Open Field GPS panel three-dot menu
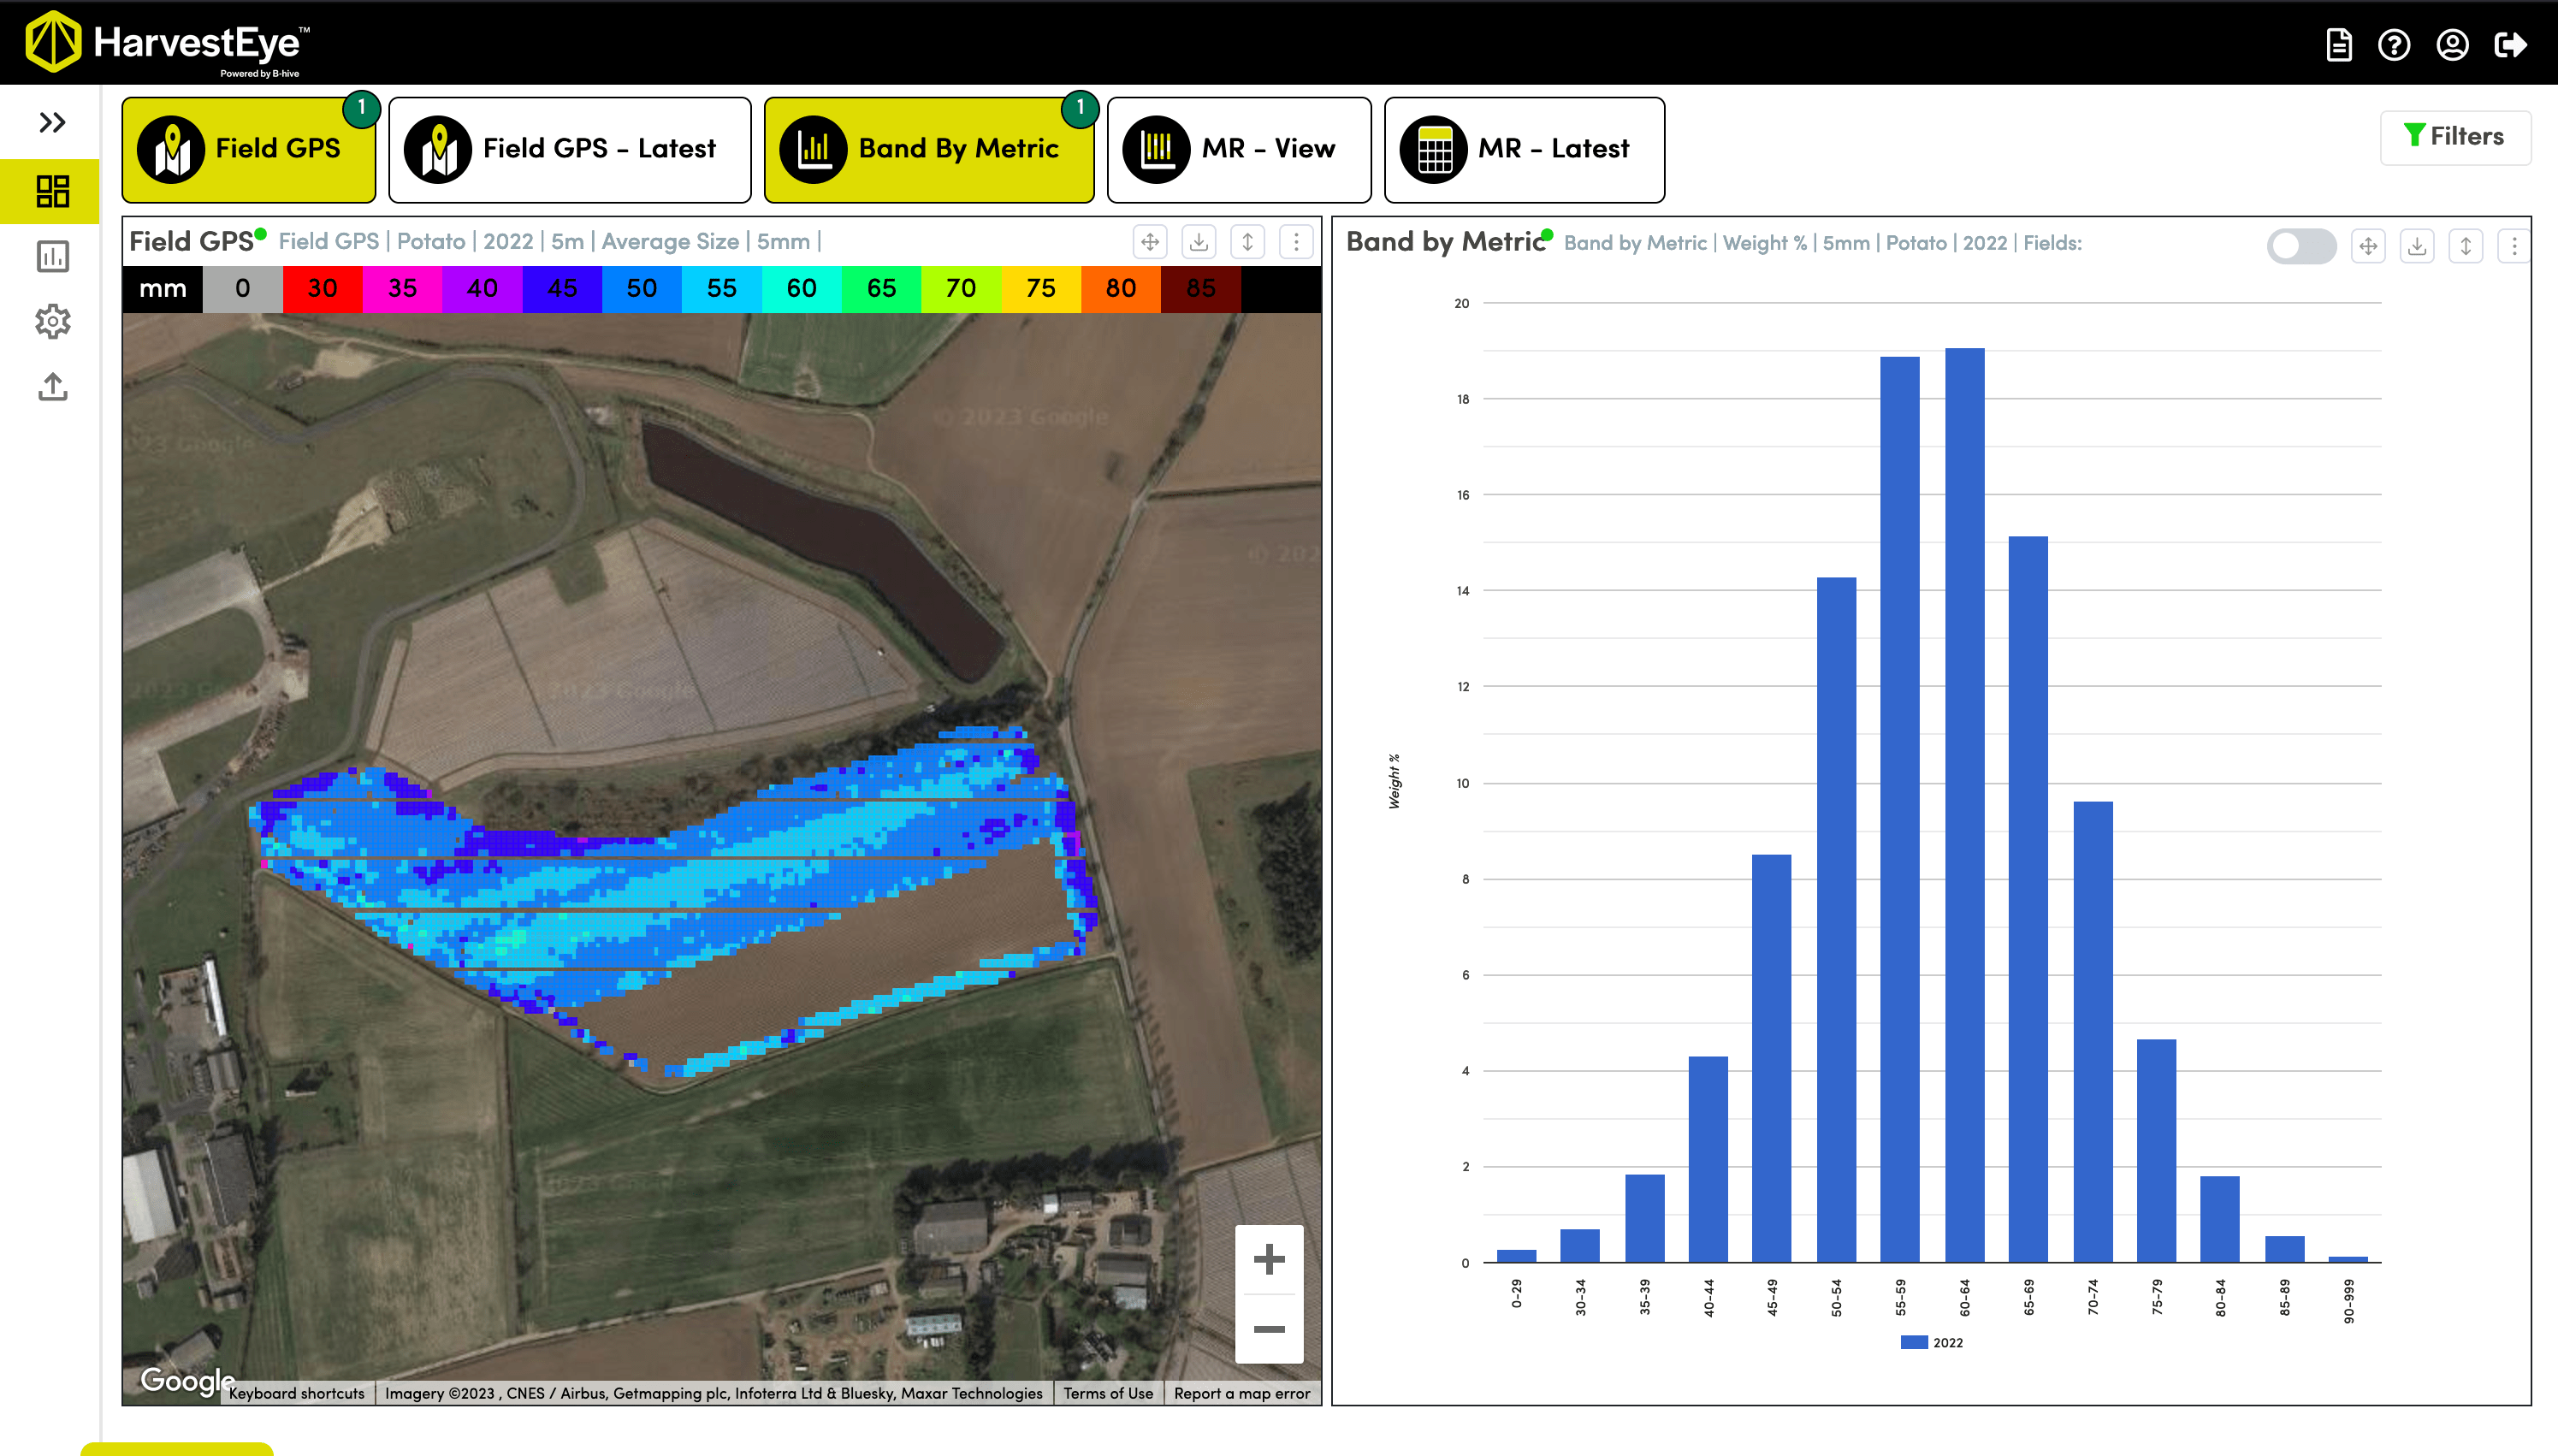 1296,242
